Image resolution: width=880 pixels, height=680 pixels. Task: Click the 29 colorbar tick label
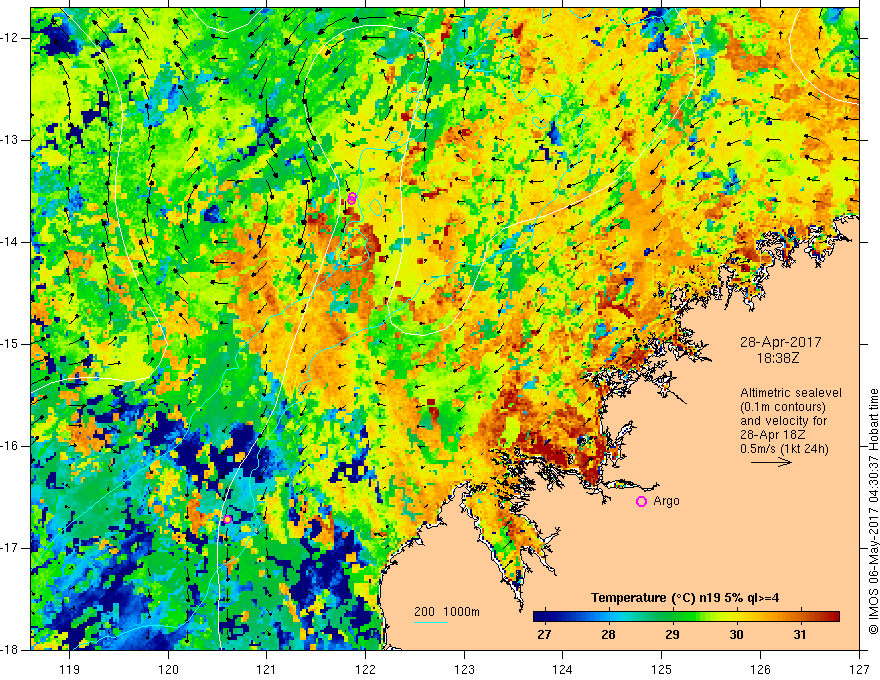(x=672, y=635)
